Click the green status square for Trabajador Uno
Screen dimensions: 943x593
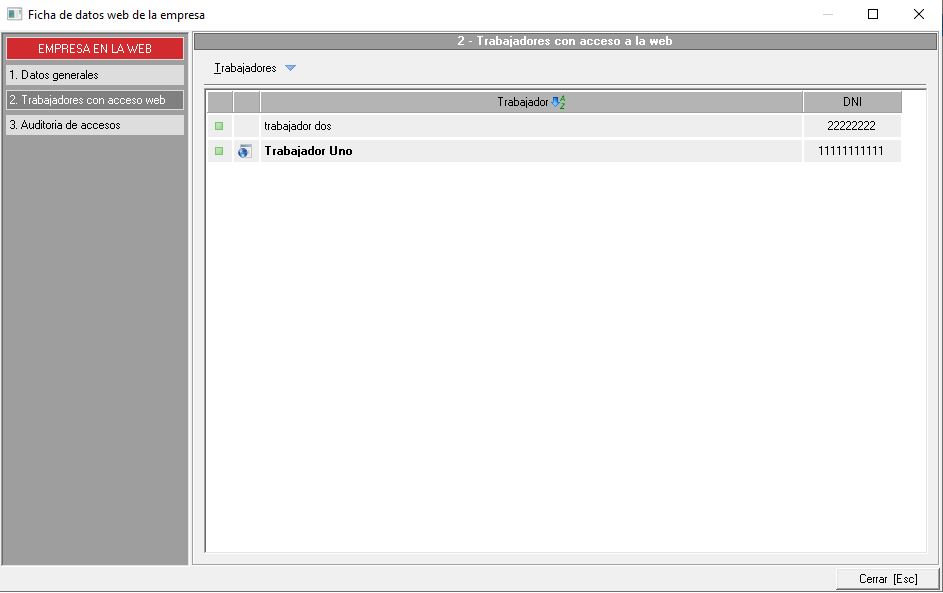[219, 151]
